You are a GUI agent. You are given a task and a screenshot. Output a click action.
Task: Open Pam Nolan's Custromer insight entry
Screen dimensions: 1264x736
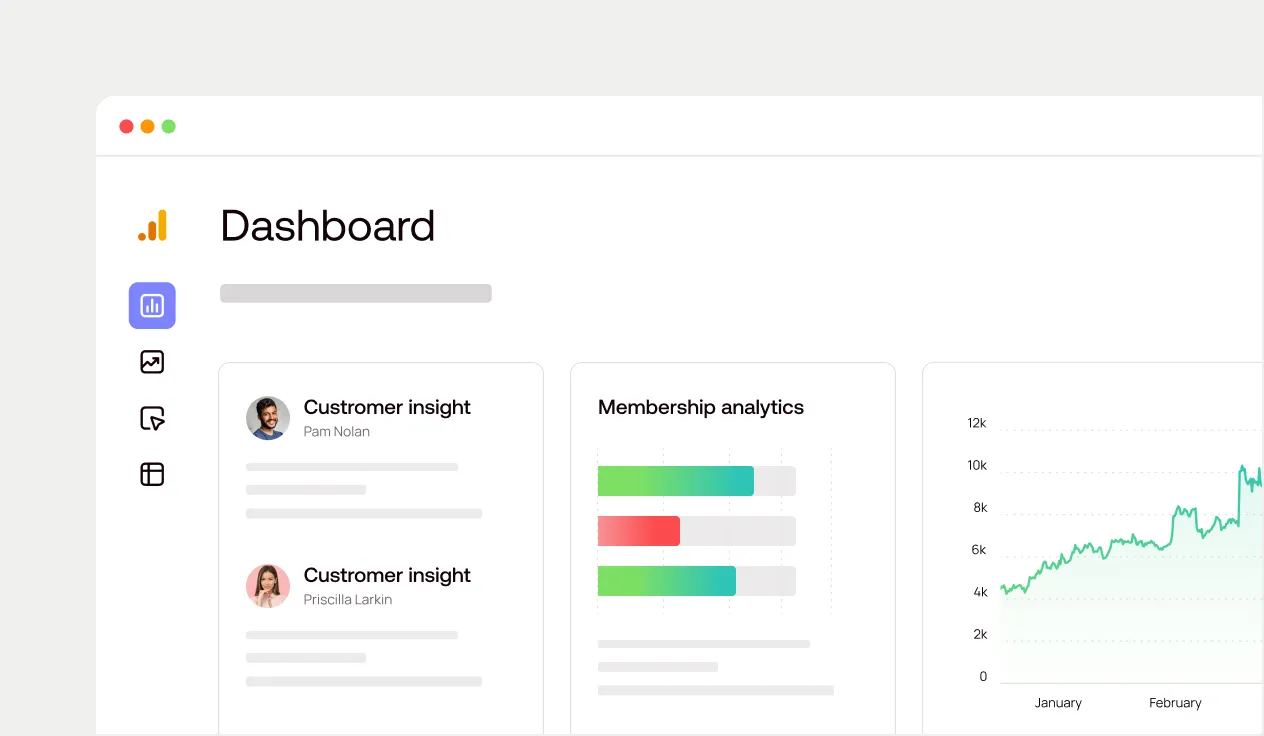(x=387, y=407)
